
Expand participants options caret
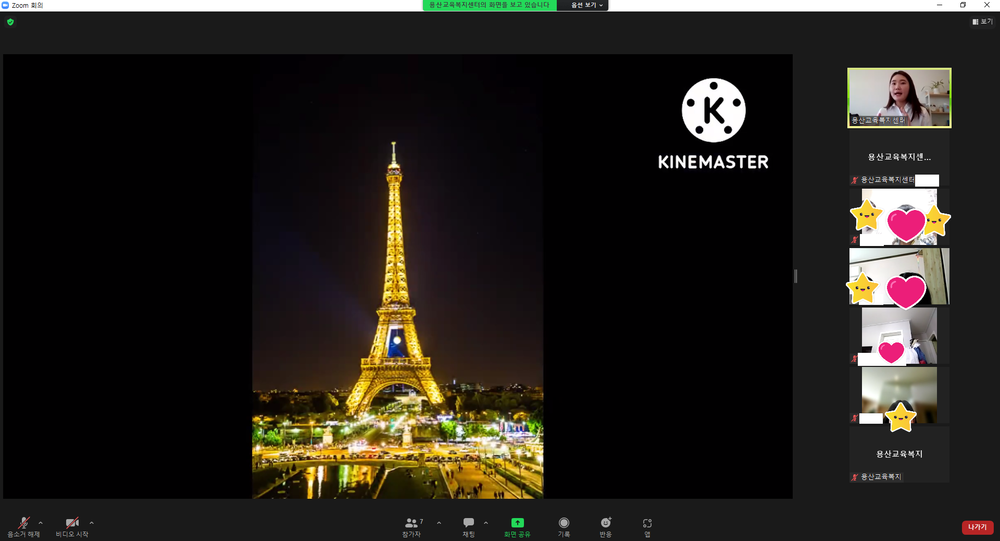439,523
